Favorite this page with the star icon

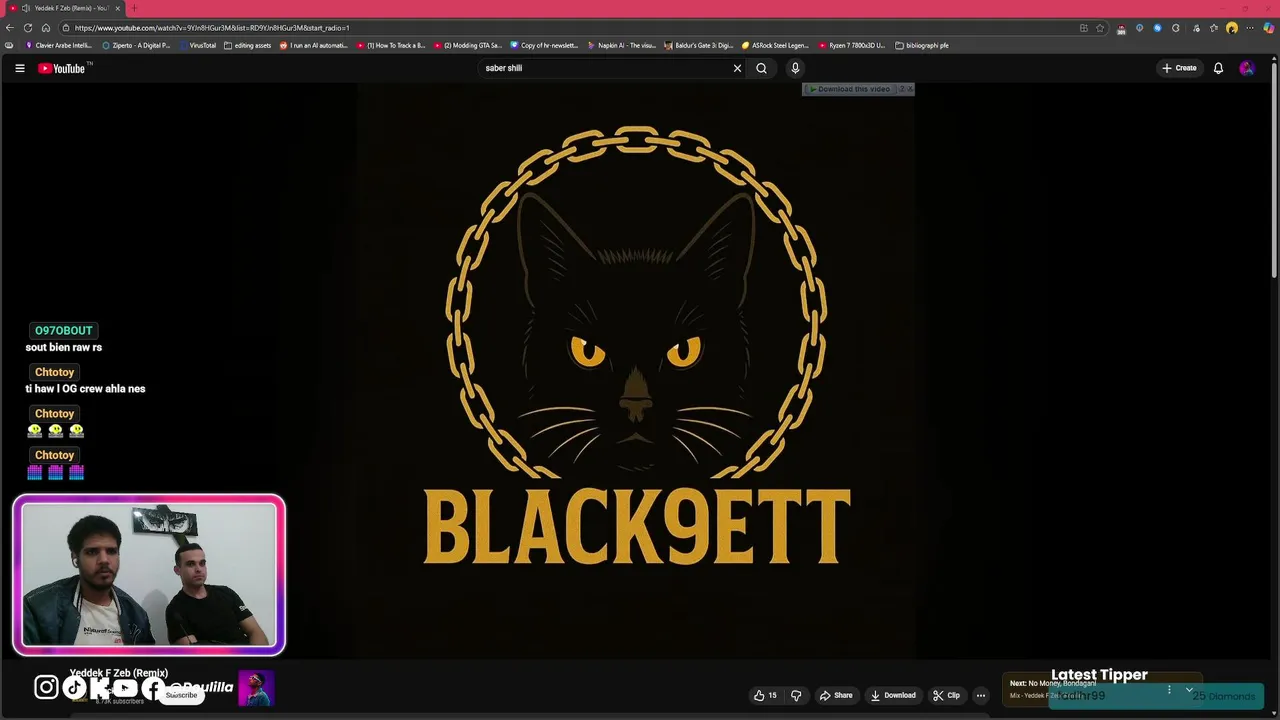[x=1100, y=28]
